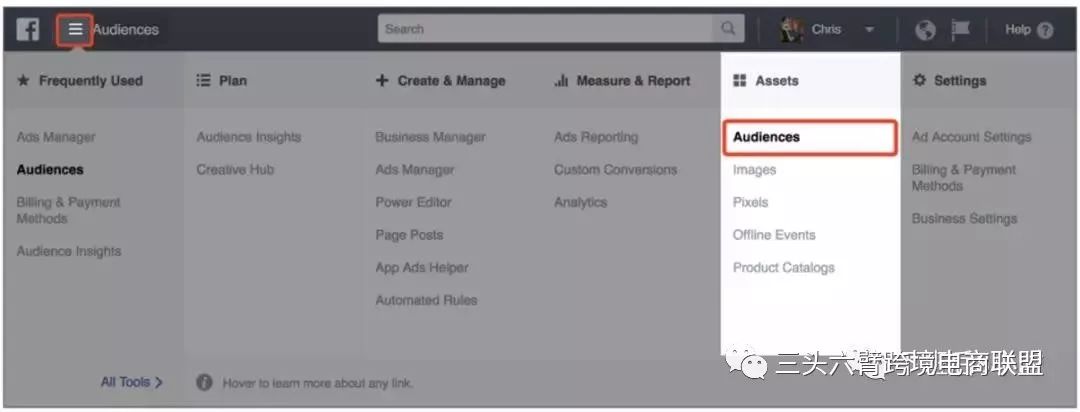Viewport: 1080px width, 412px height.
Task: Open the hamburger menu icon
Action: [75, 30]
